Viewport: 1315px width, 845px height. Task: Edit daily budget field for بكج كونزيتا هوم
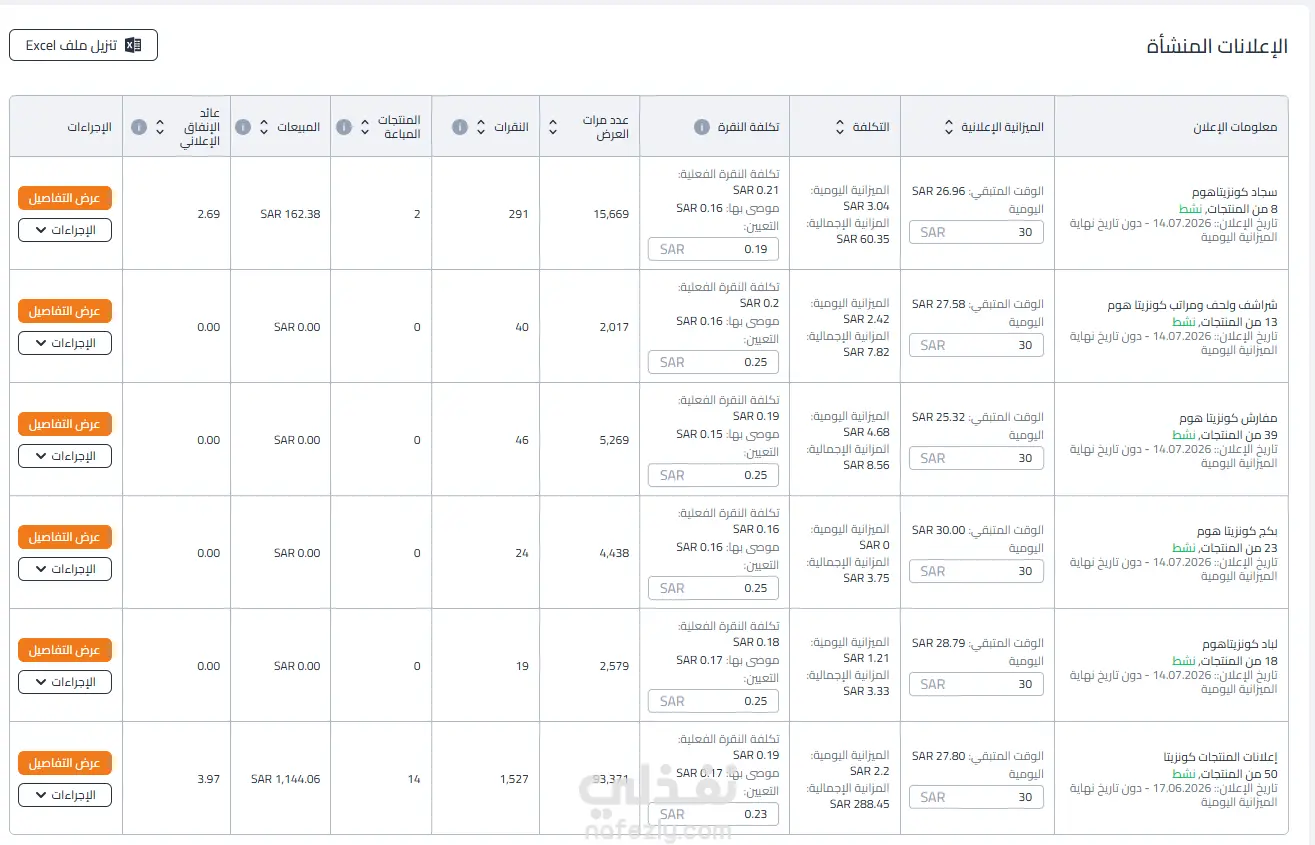pos(976,571)
